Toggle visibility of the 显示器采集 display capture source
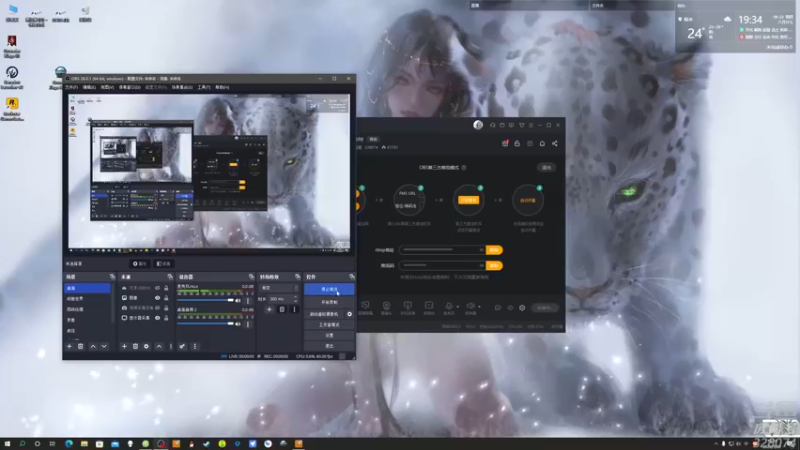Viewport: 800px width, 450px height. [157, 317]
